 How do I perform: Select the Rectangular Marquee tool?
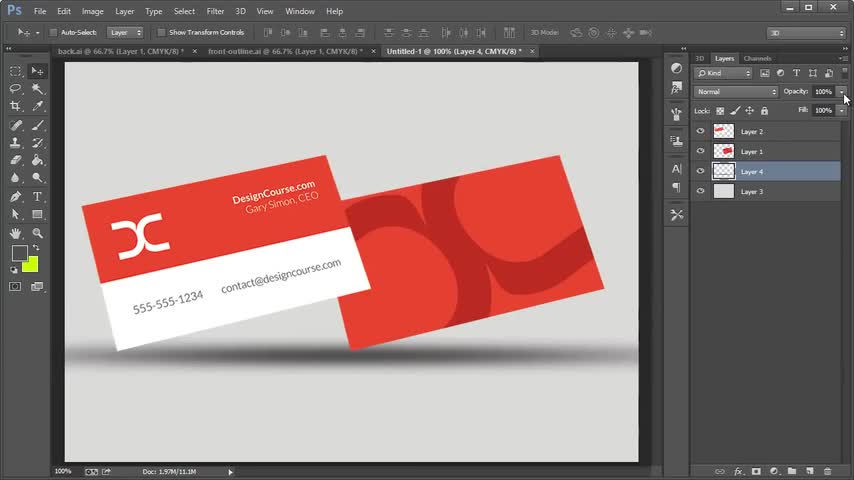(15, 71)
